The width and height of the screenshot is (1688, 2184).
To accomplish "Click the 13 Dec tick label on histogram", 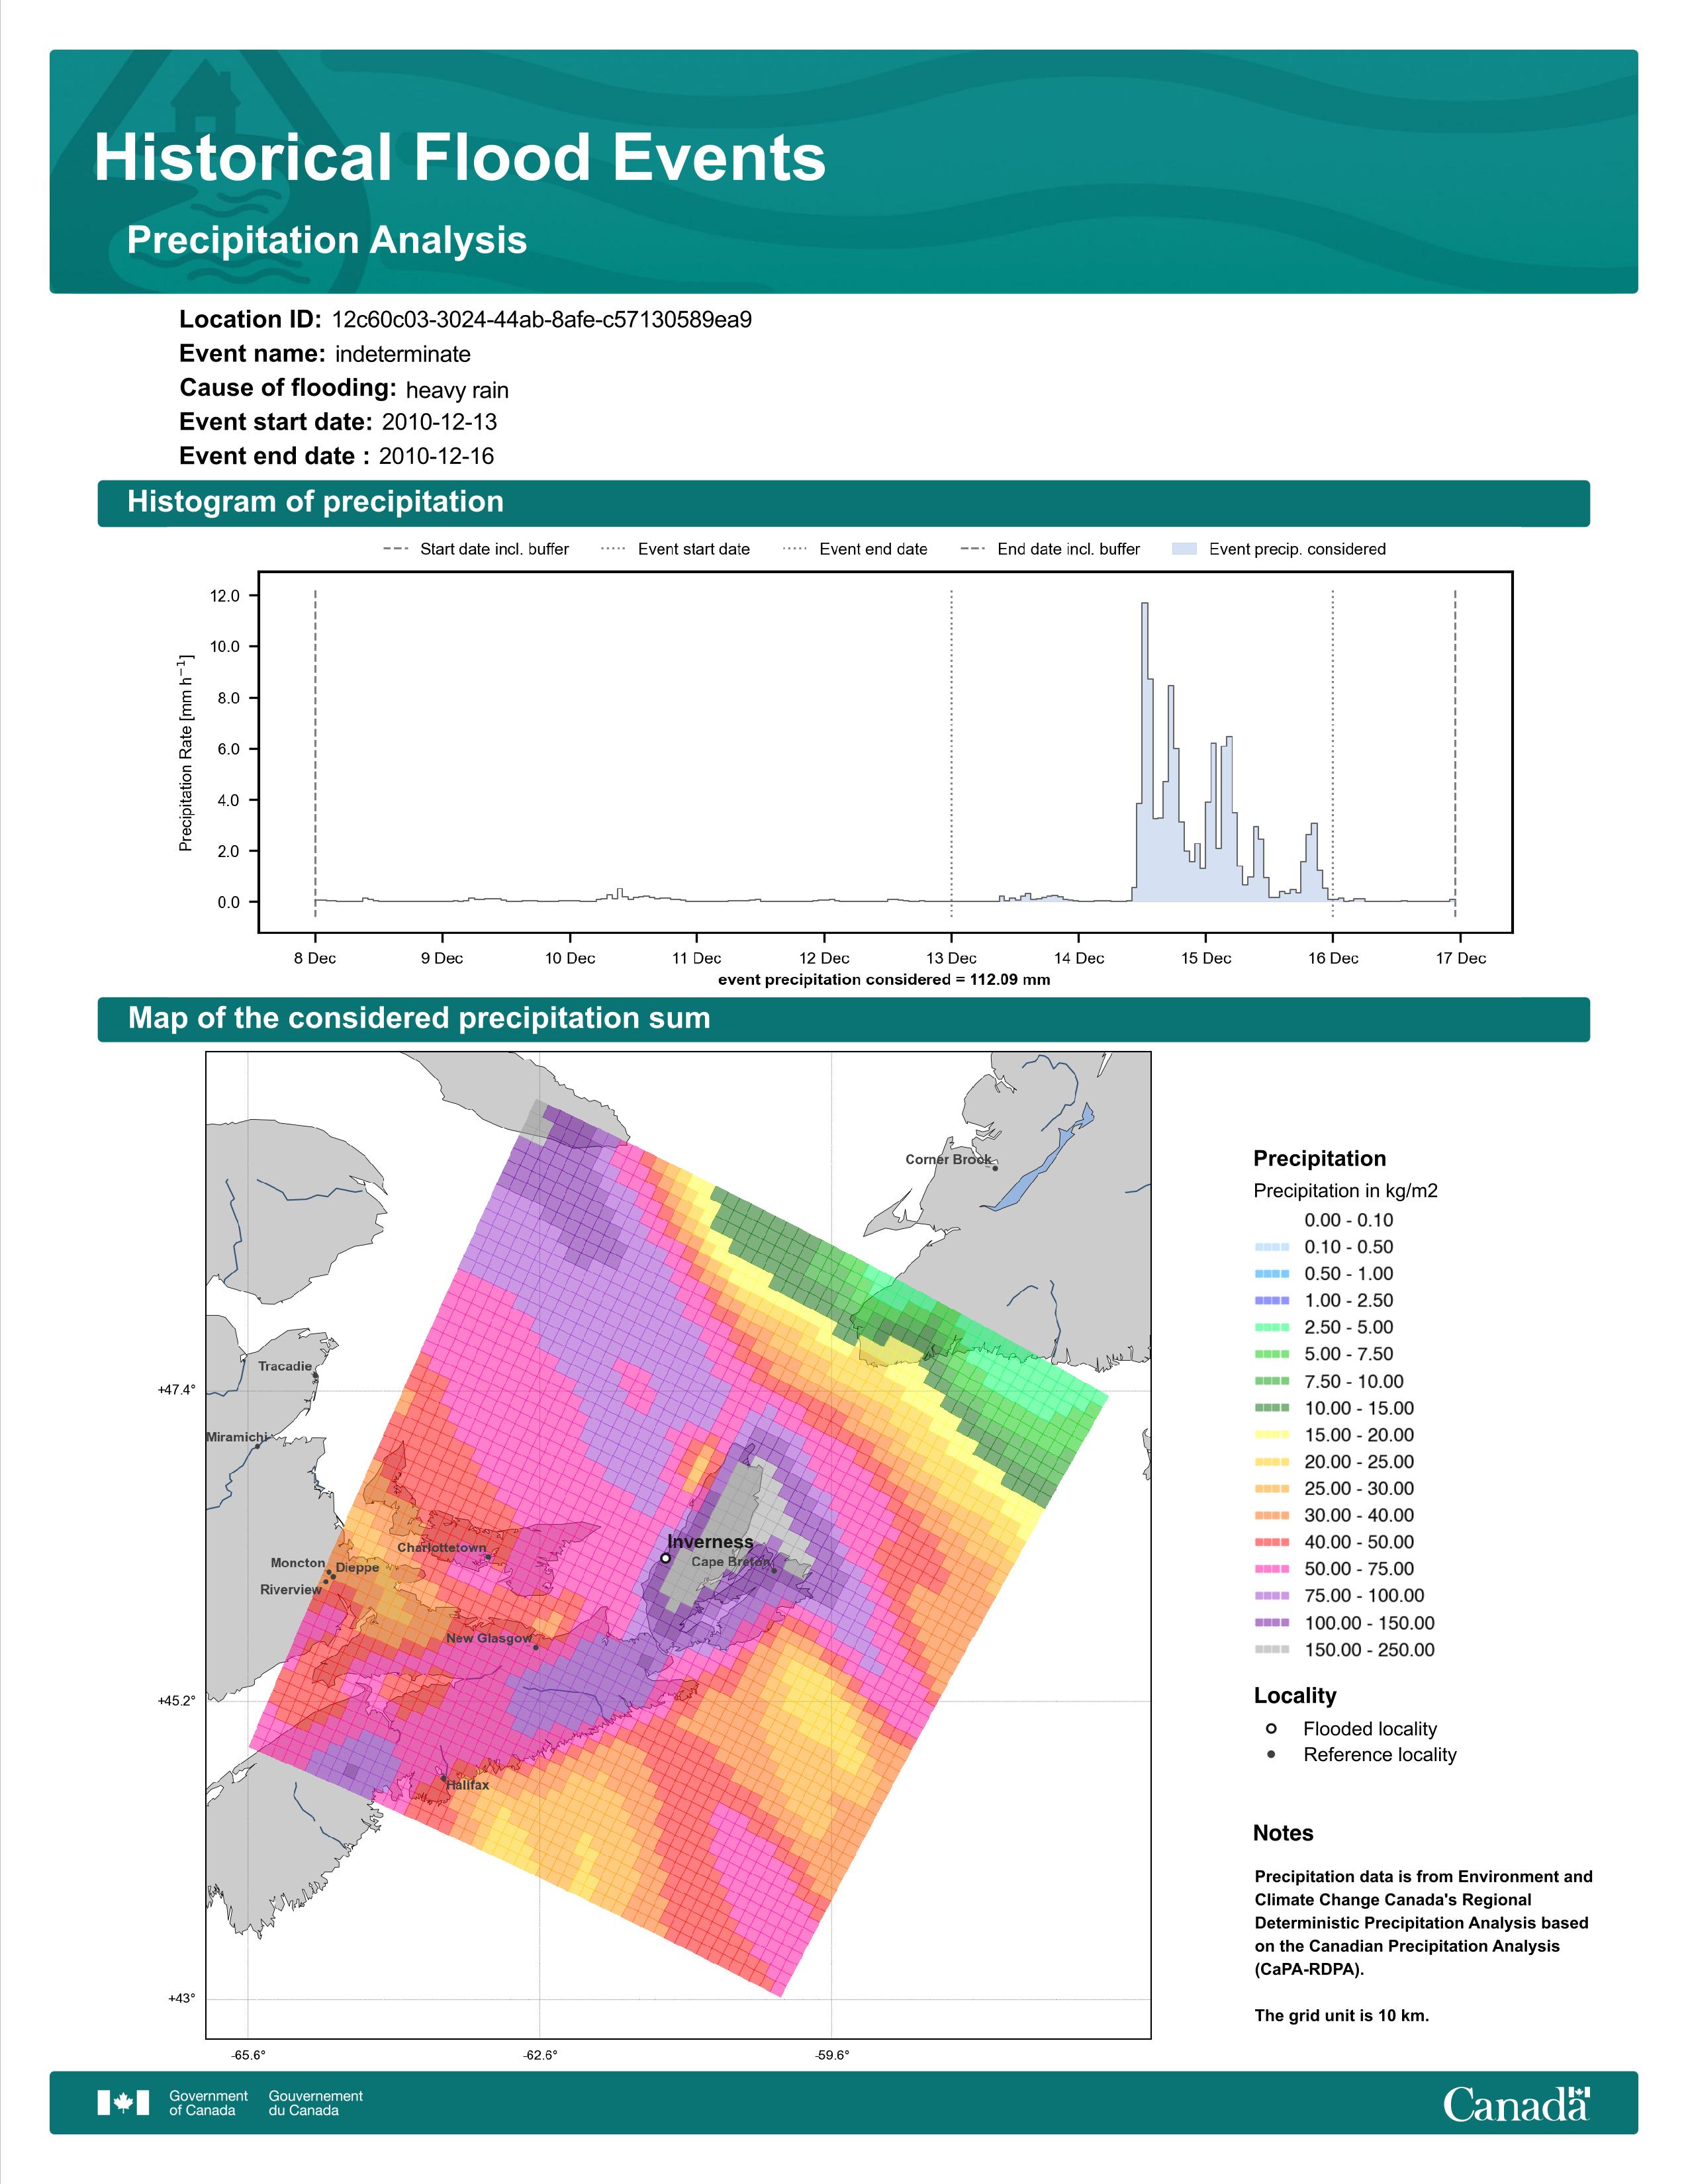I will coord(951,958).
